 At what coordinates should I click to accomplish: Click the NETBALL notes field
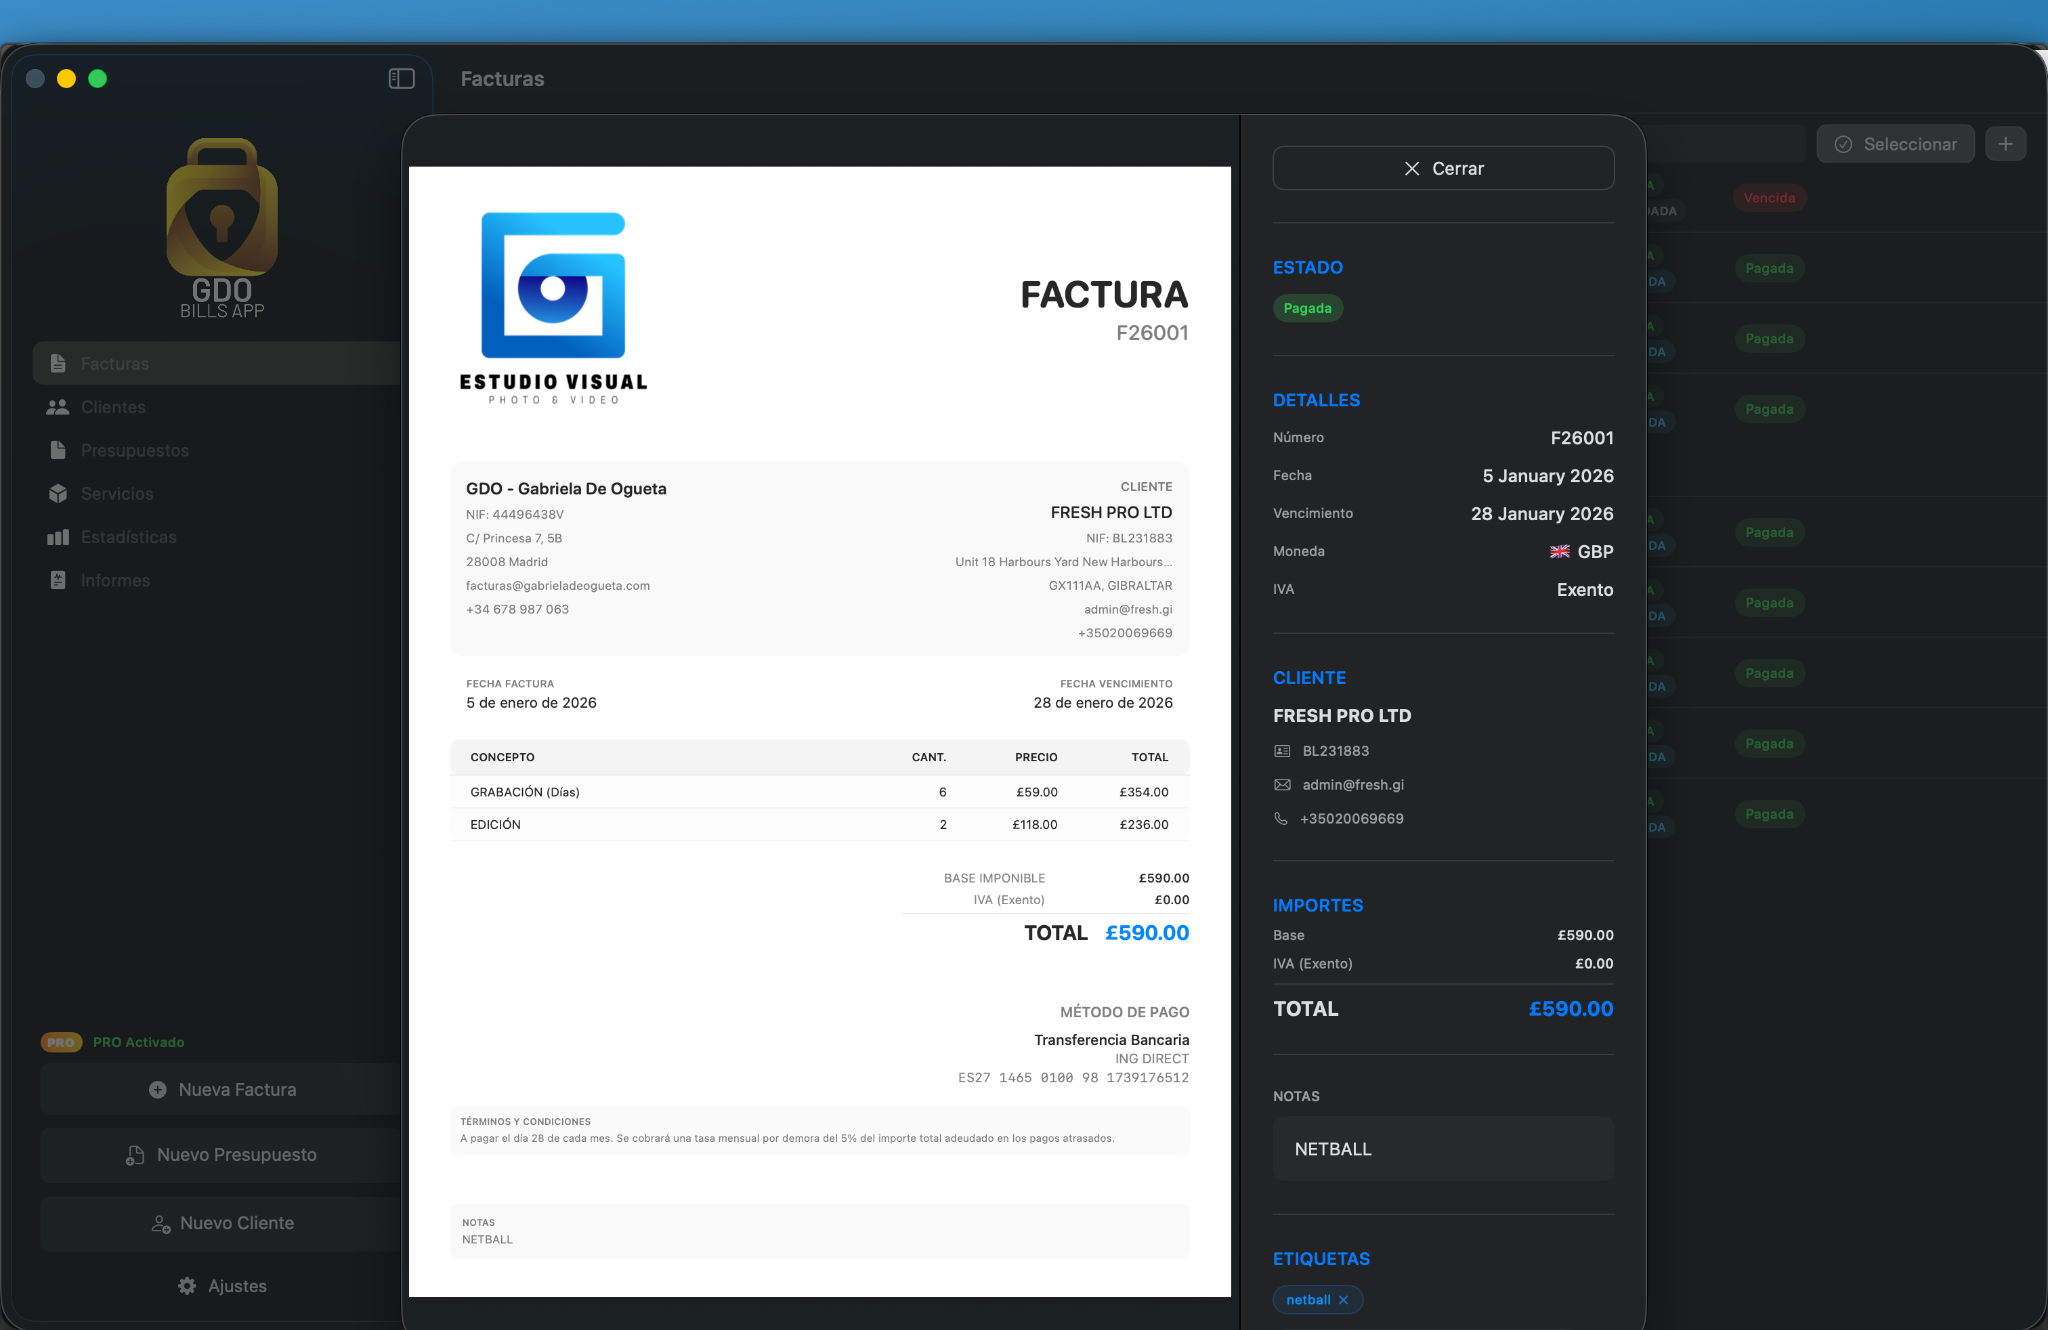tap(1443, 1149)
